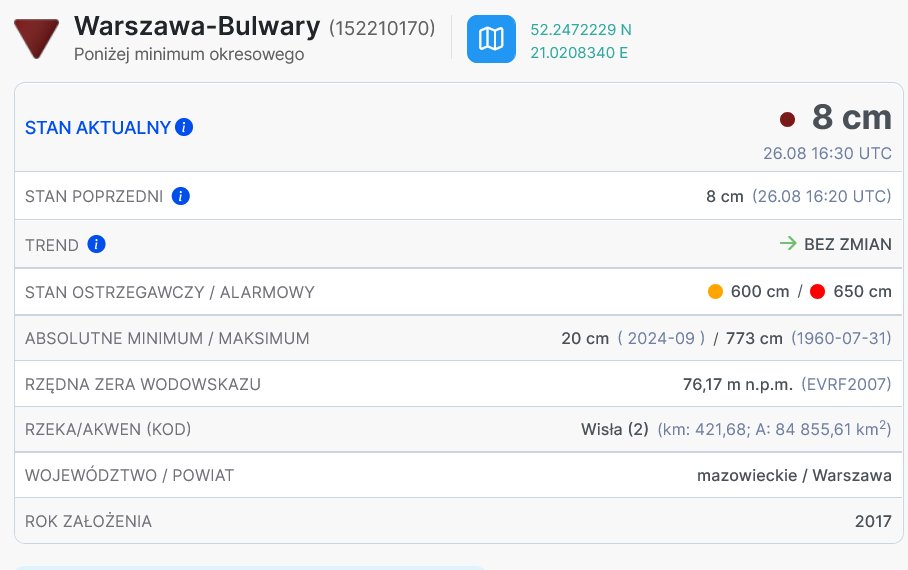Viewport: 908px width, 570px height.
Task: Click the STAN AKTUALNY heading
Action: [98, 127]
